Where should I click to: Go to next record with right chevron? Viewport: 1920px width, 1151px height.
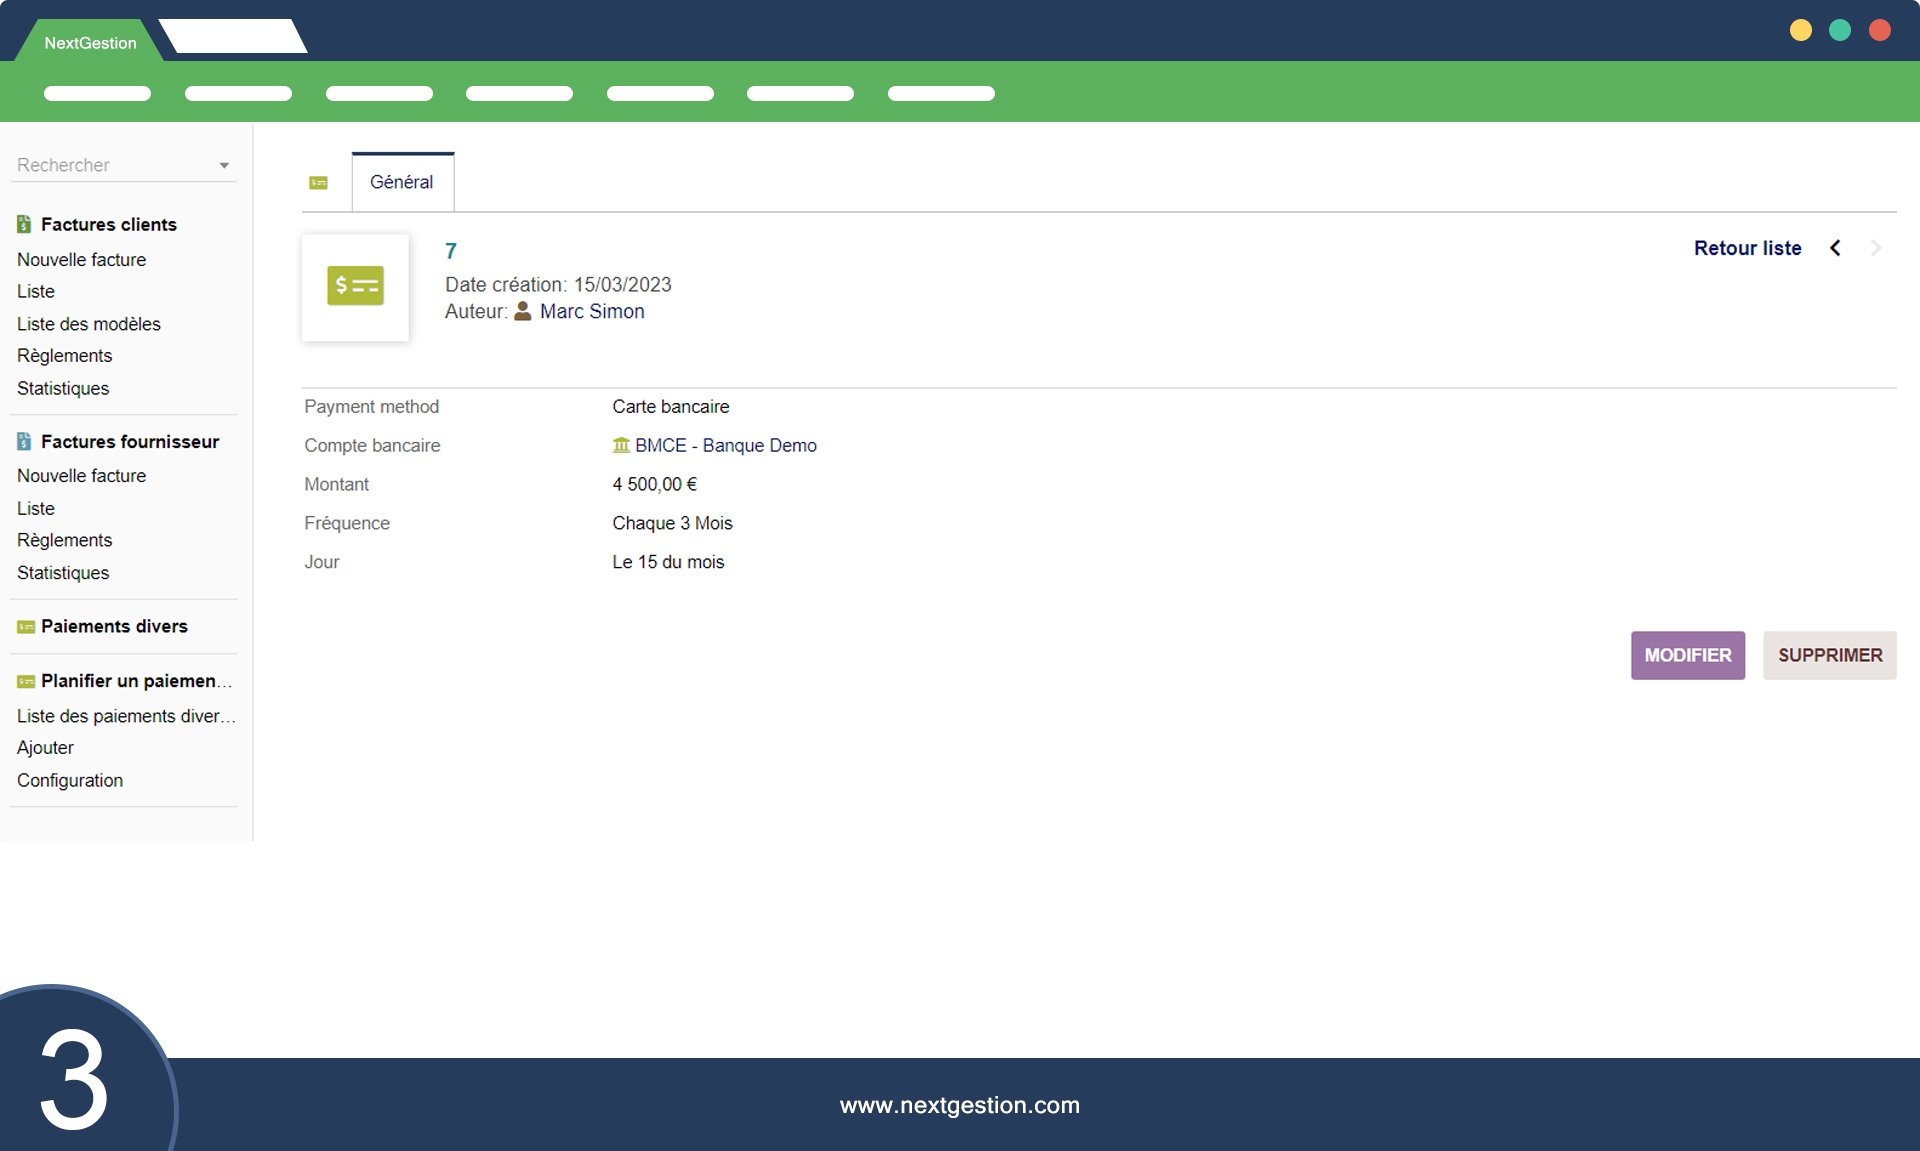pos(1876,248)
